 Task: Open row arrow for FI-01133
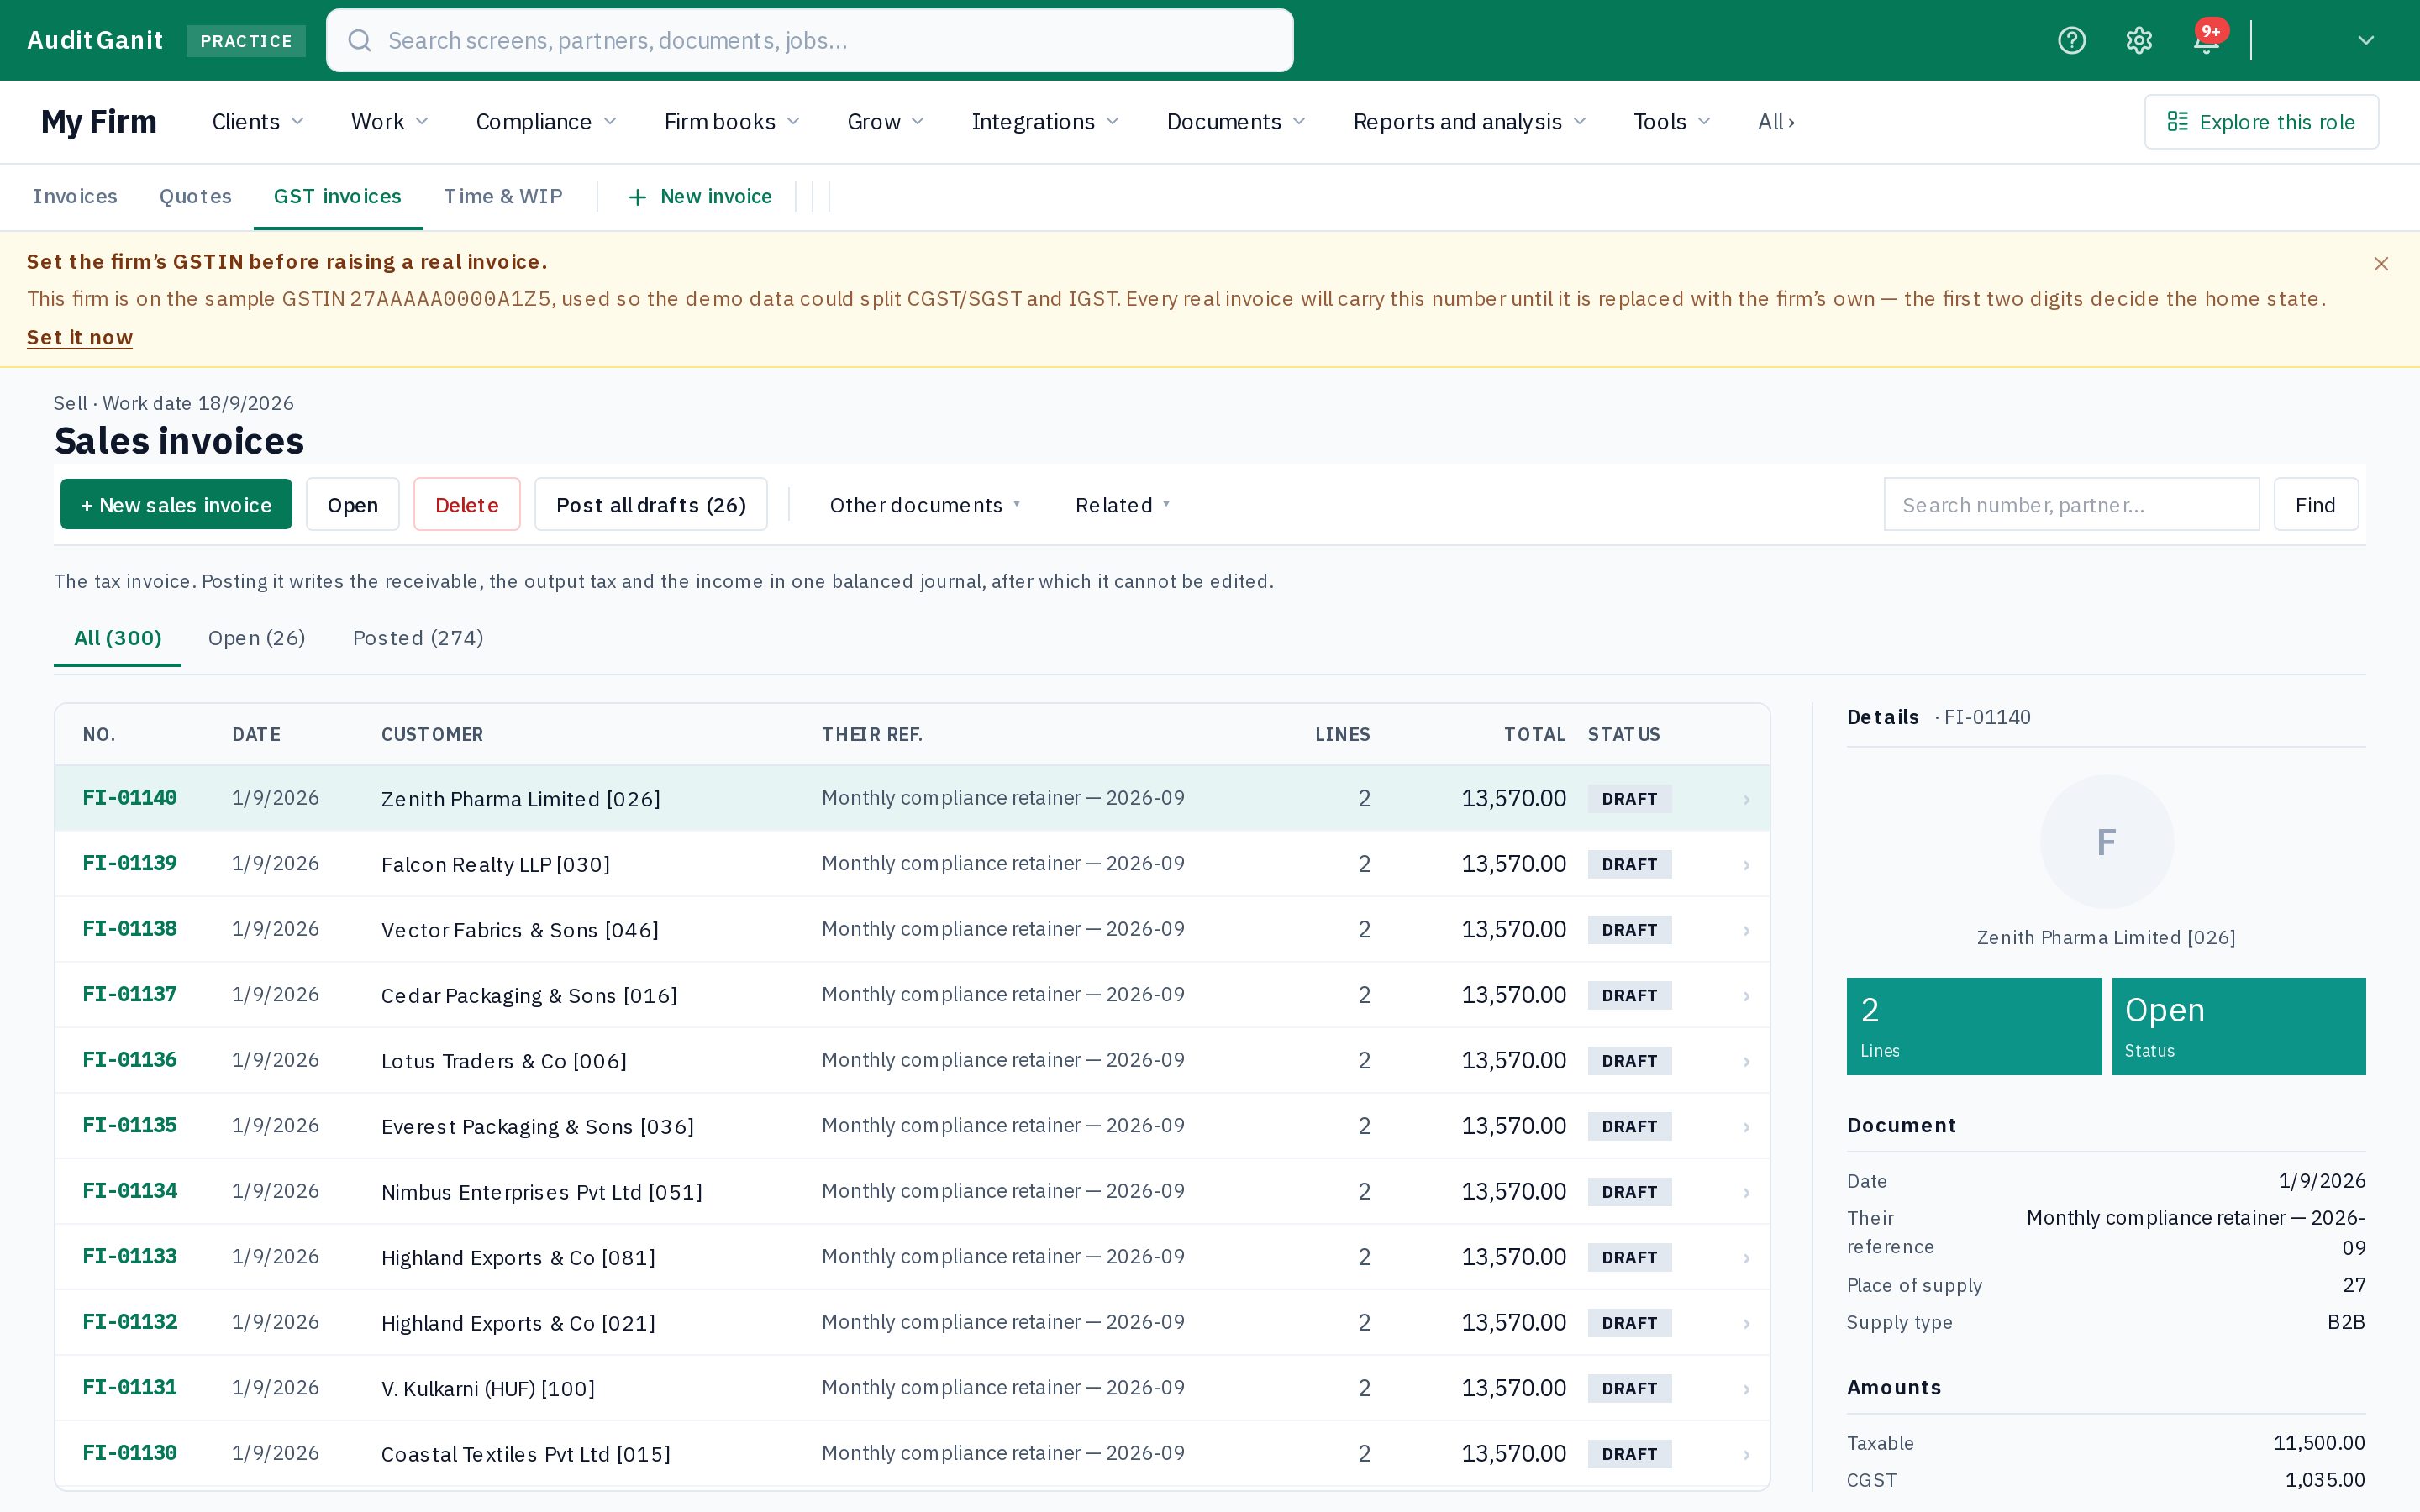[x=1746, y=1258]
